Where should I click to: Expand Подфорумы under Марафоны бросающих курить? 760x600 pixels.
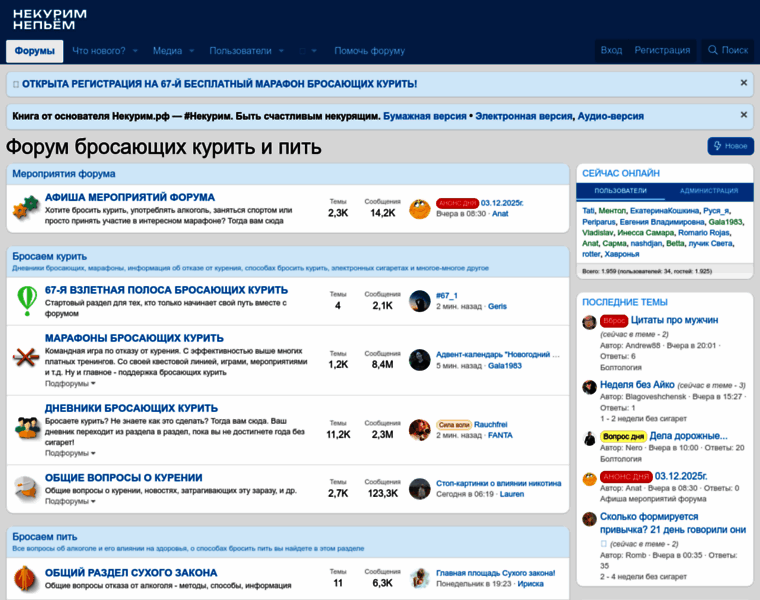[70, 383]
